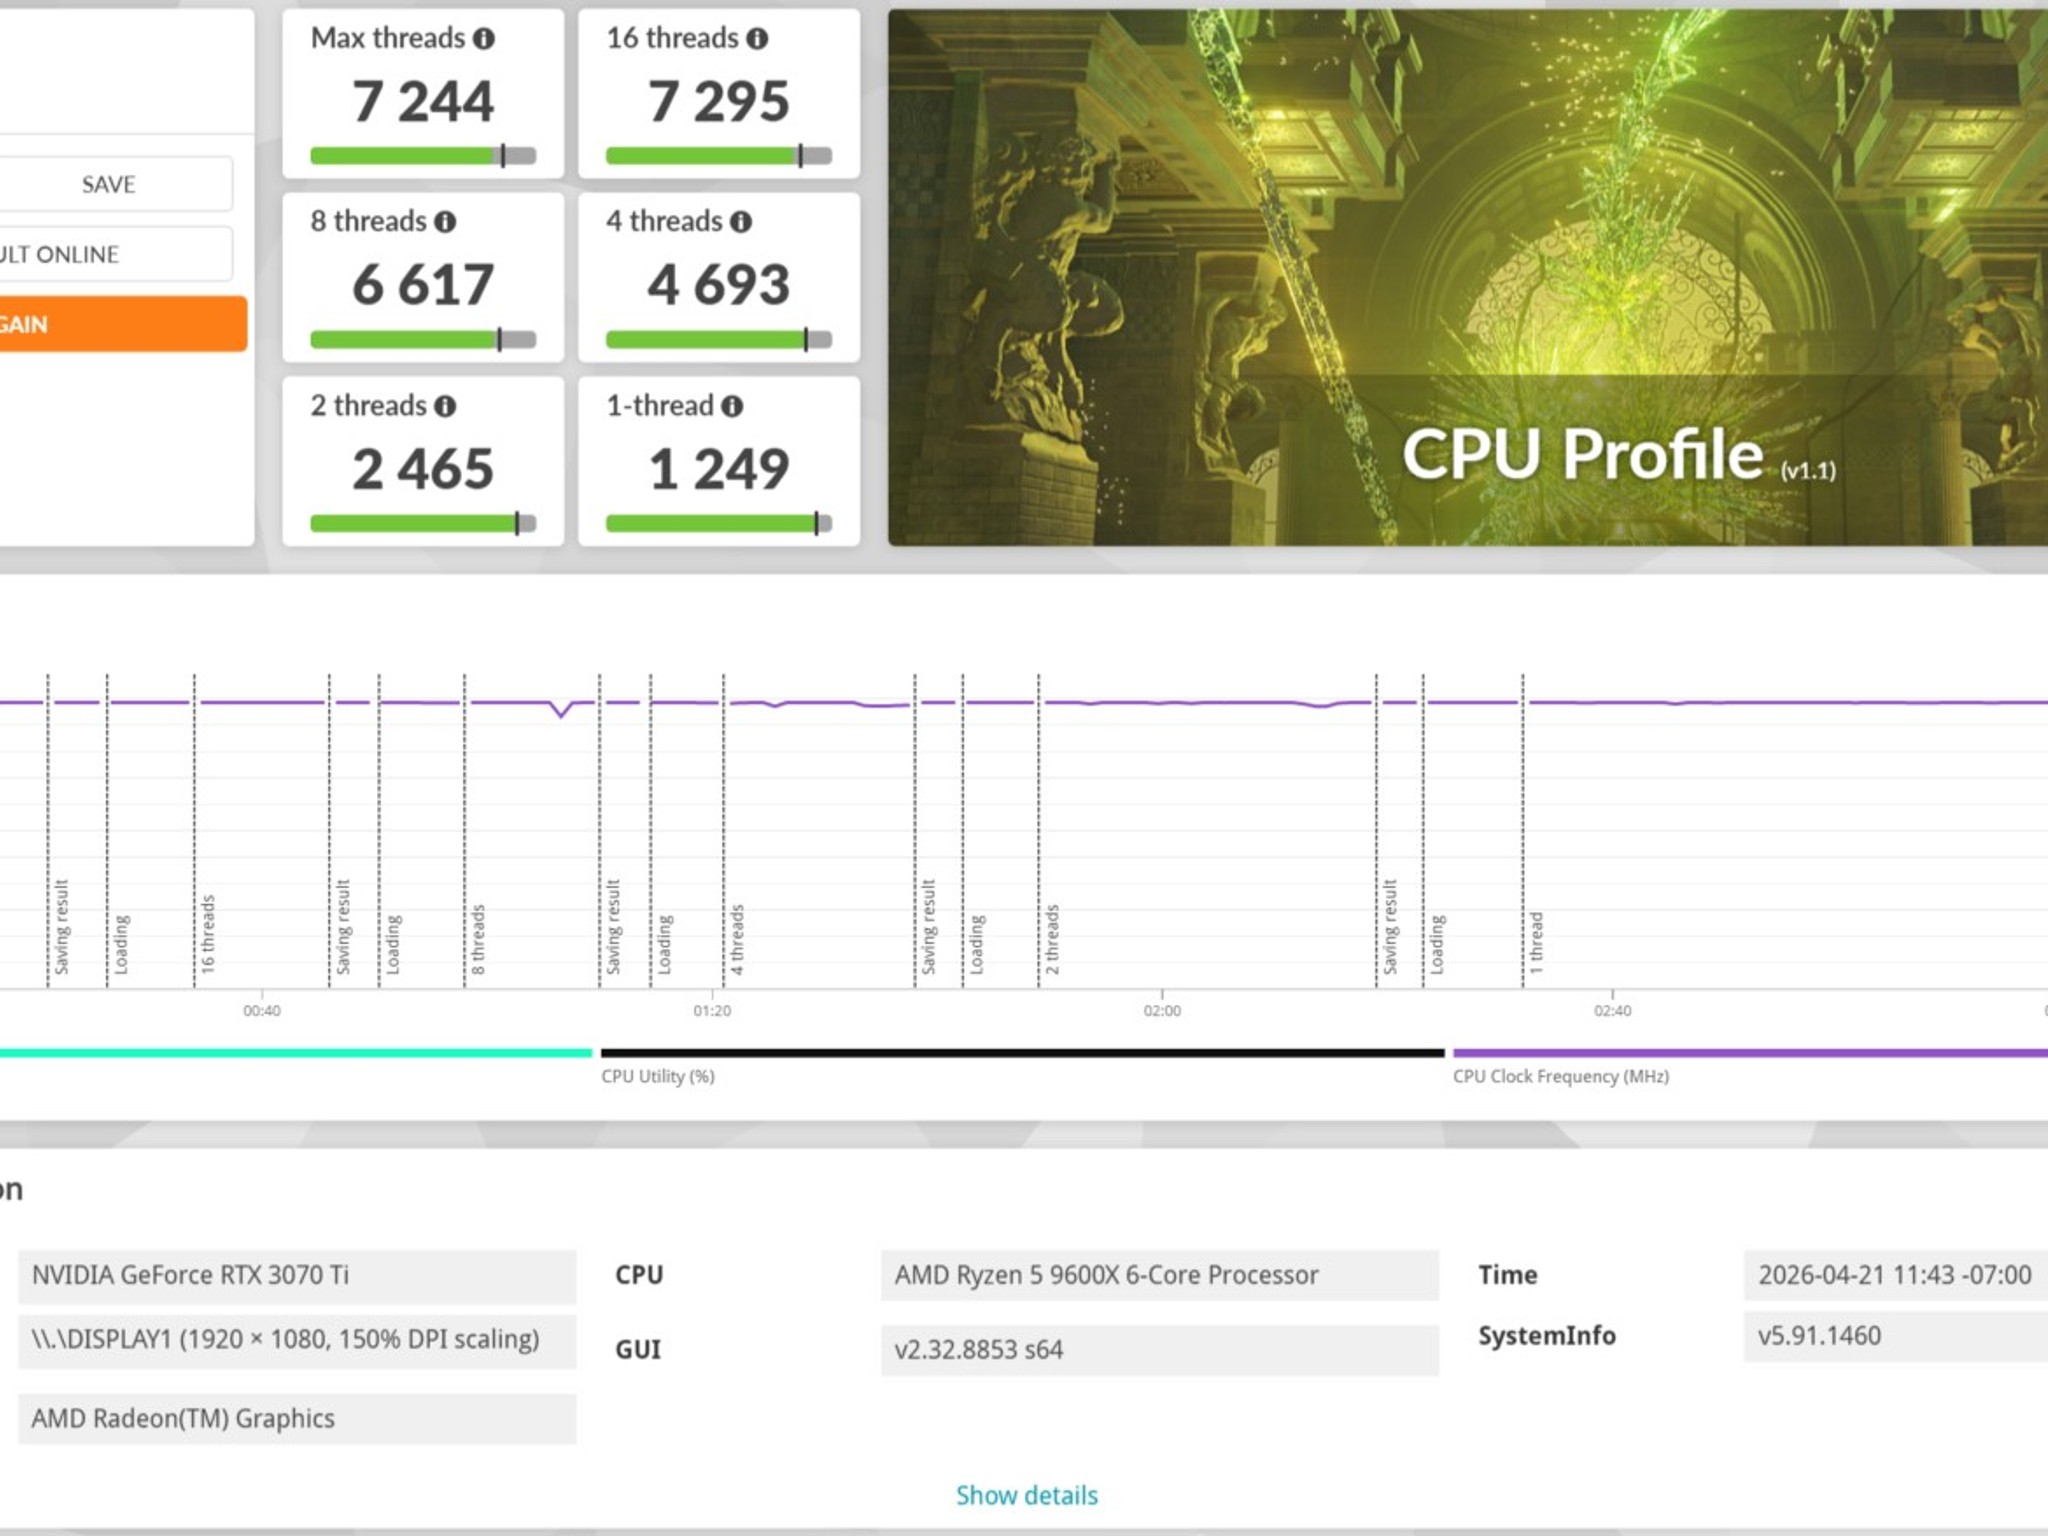Click the CPU label in system information
Viewport: 2048px width, 1536px height.
pos(639,1275)
